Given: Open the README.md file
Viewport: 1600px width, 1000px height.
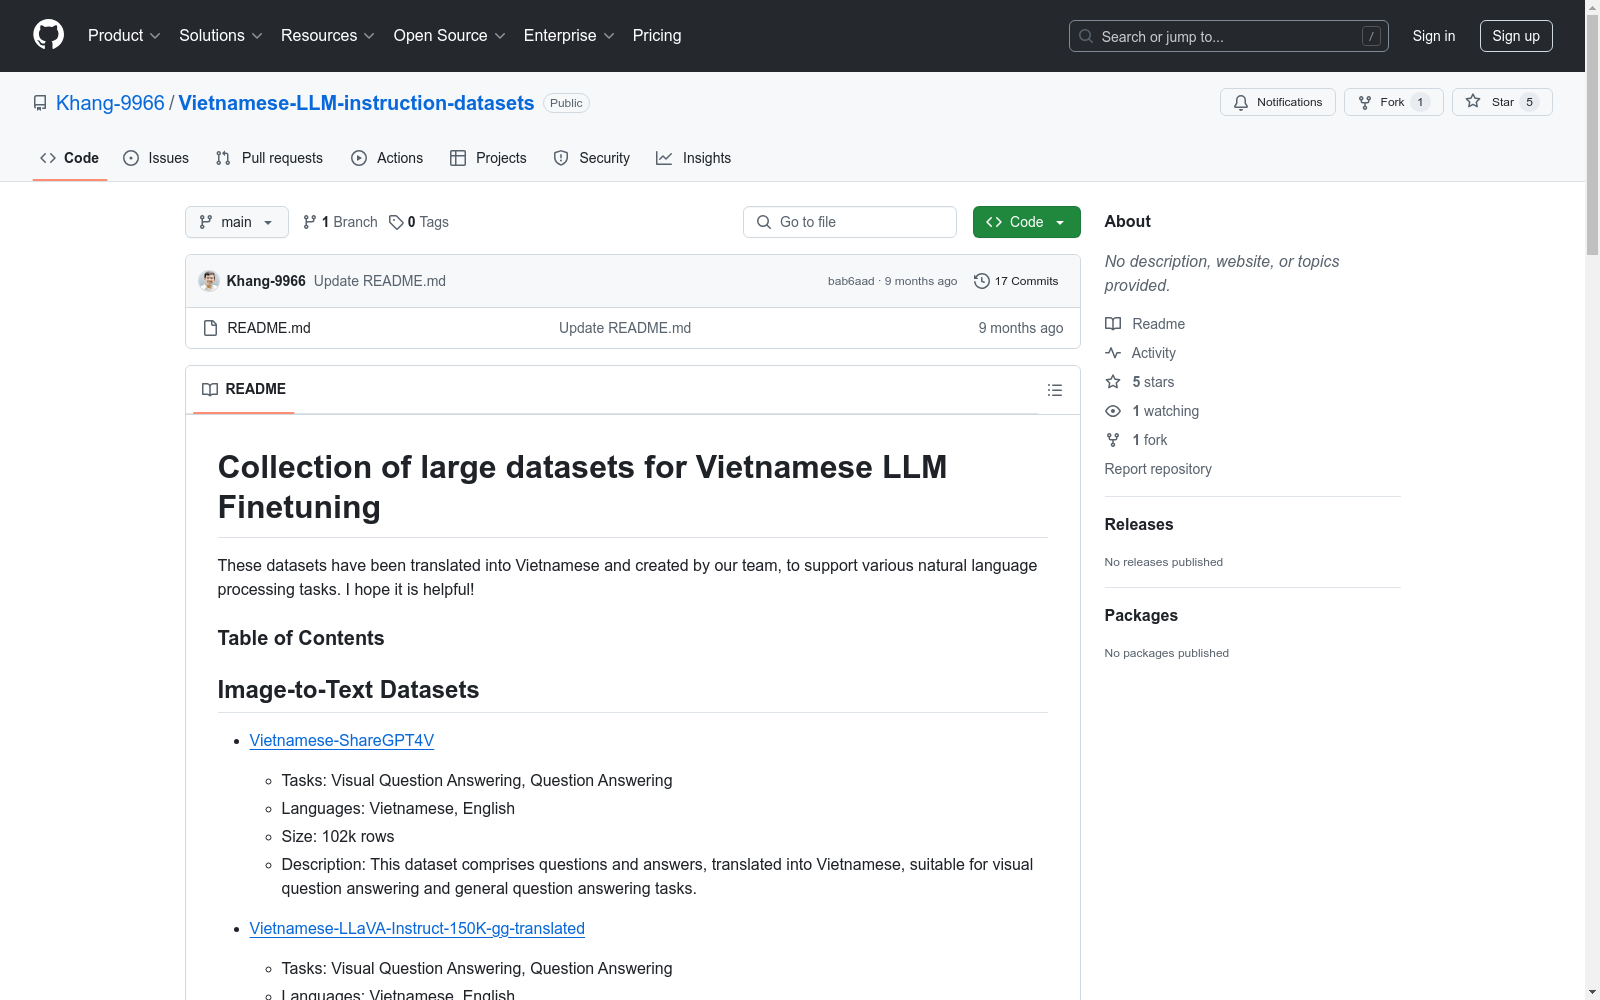Looking at the screenshot, I should point(269,328).
